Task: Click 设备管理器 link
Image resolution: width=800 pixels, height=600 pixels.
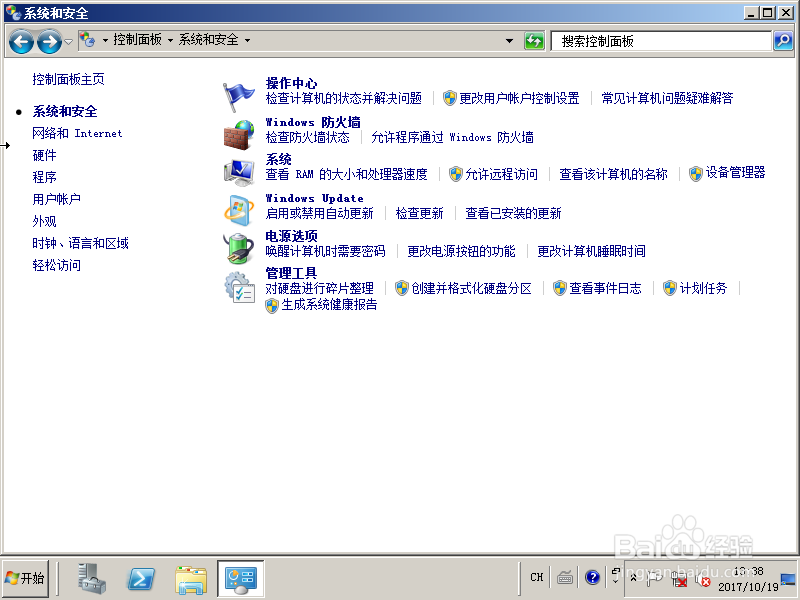Action: pos(735,172)
